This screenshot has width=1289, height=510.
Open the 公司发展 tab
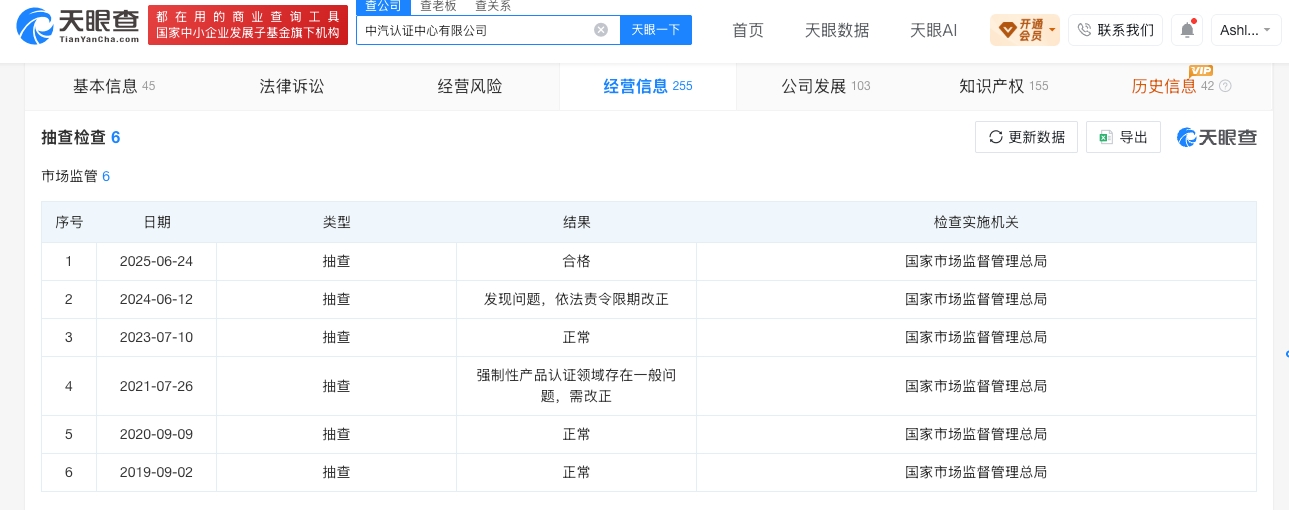pyautogui.click(x=826, y=86)
